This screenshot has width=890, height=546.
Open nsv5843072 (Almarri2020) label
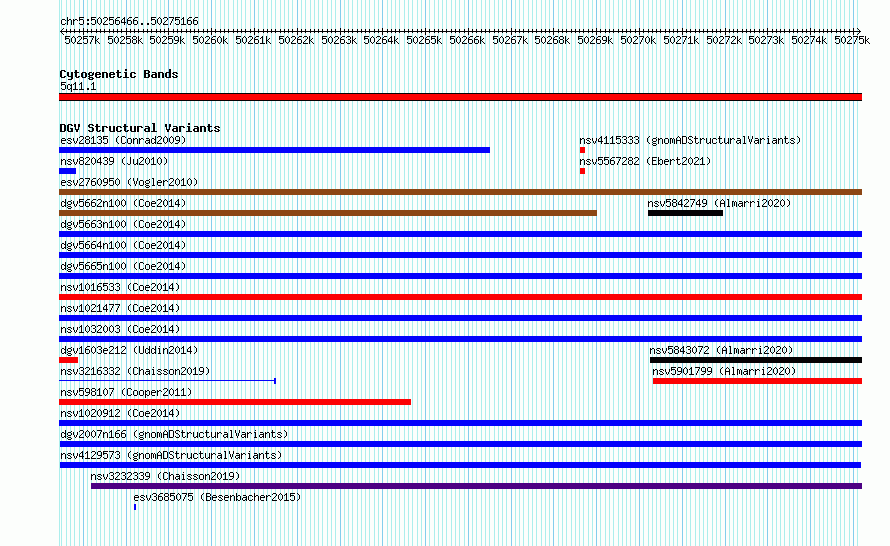click(x=721, y=350)
